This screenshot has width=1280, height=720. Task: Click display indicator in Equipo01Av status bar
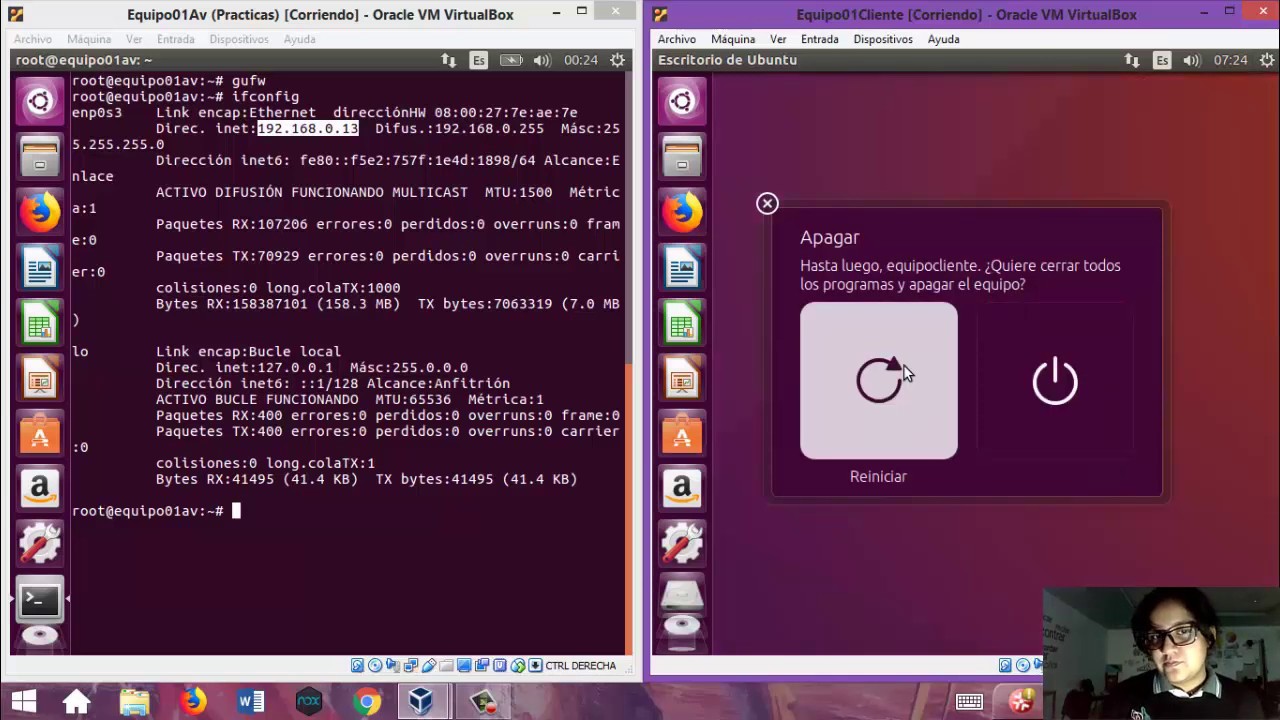[x=465, y=666]
